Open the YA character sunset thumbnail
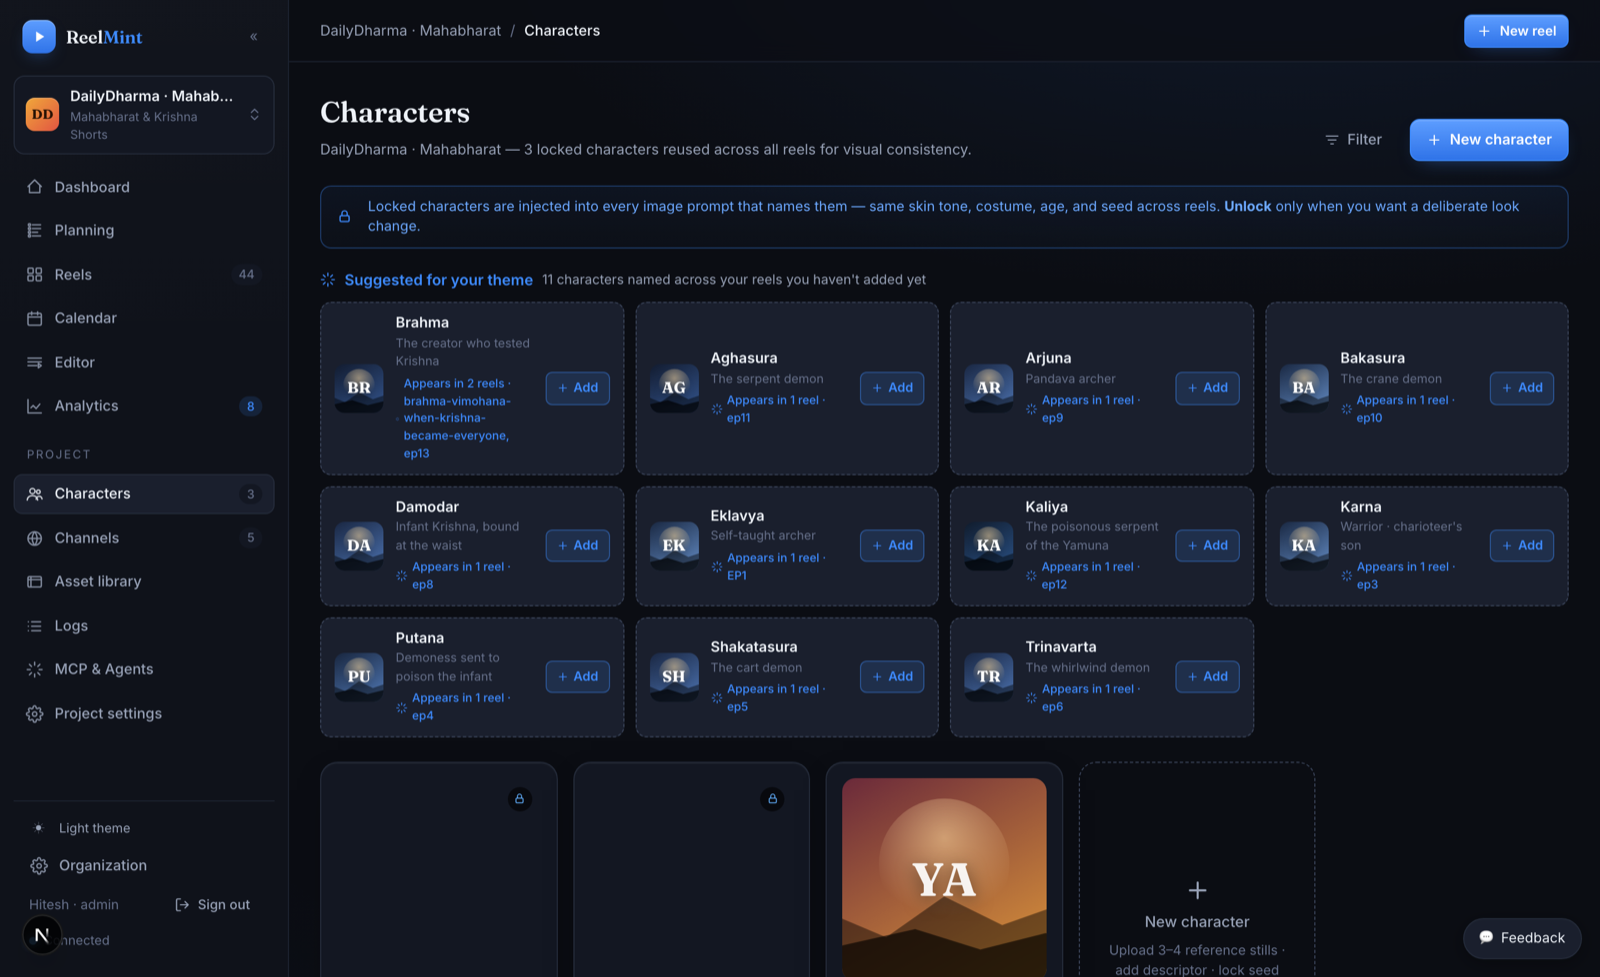 click(944, 877)
